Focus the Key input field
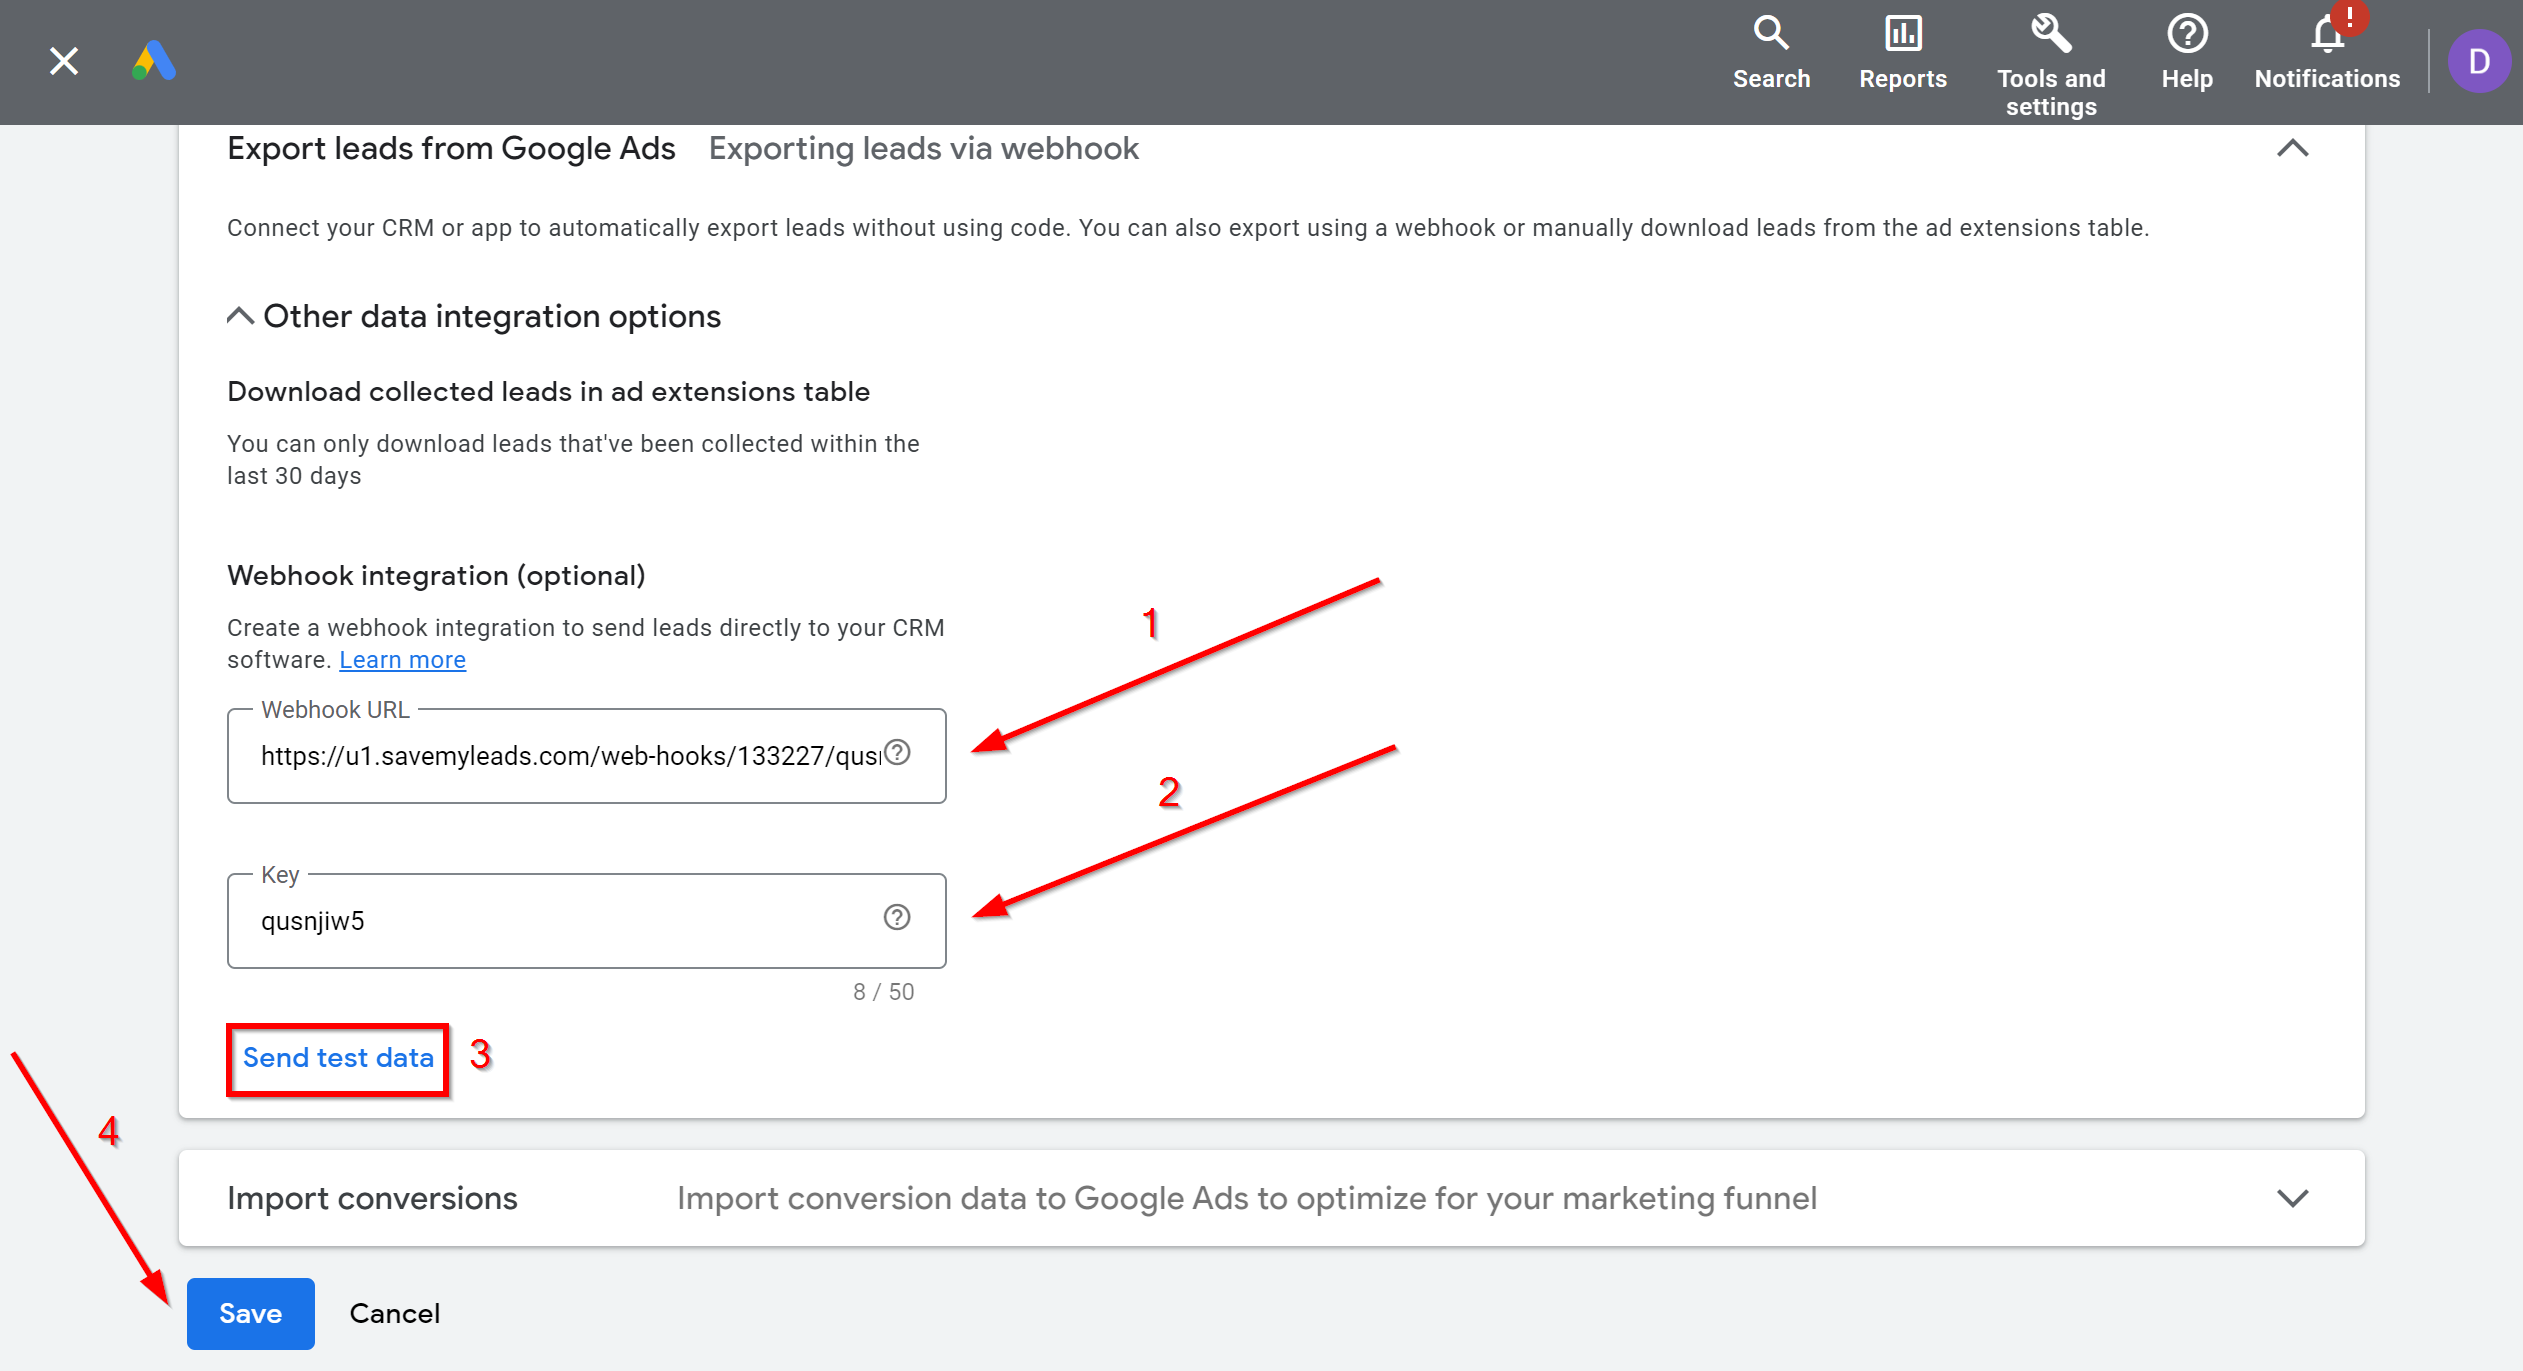Viewport: 2523px width, 1371px height. pos(586,921)
